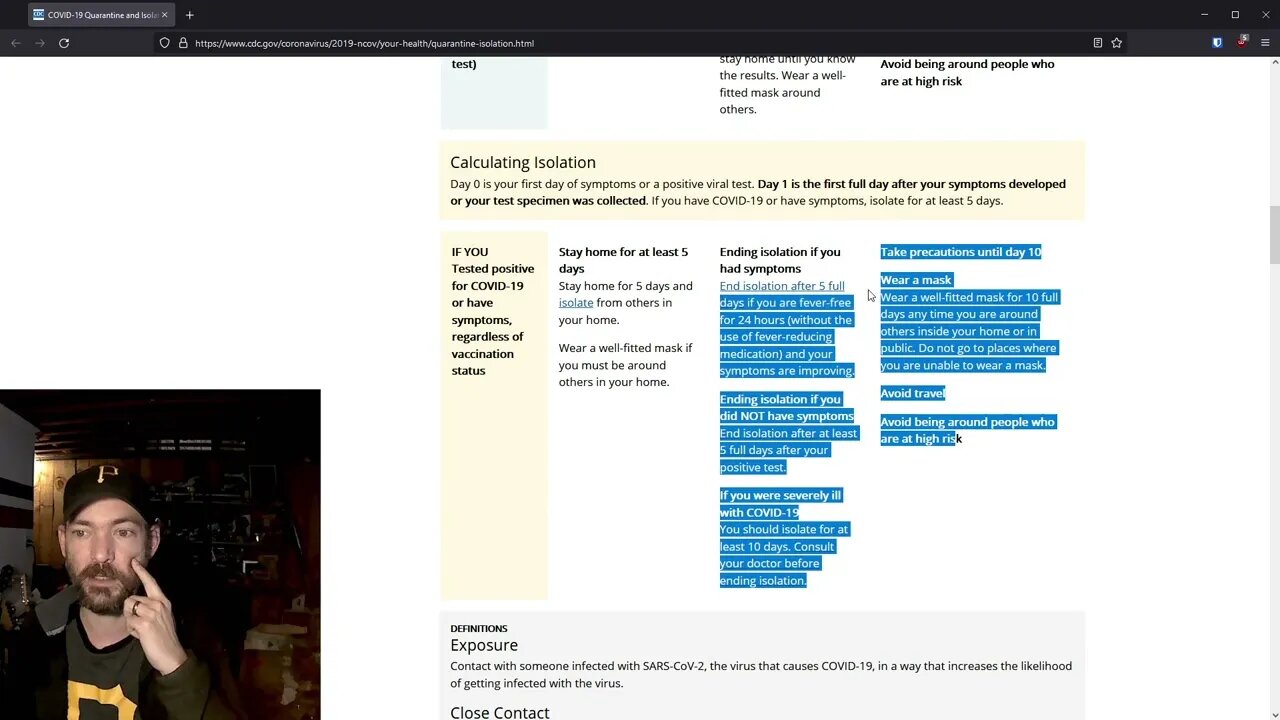Click the 'Wear a mask' subheading
1280x720 pixels.
pyautogui.click(x=916, y=280)
